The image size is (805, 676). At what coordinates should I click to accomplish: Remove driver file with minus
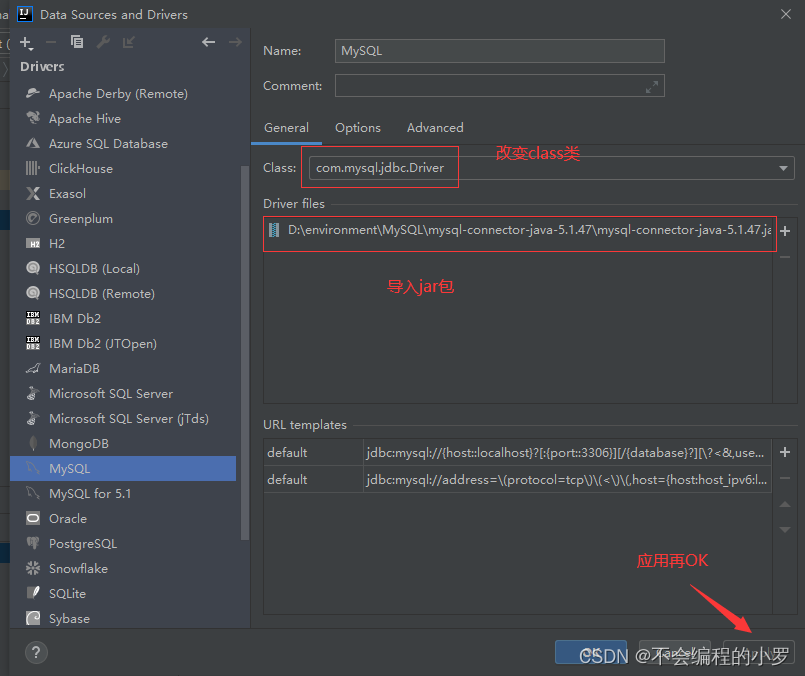785,257
